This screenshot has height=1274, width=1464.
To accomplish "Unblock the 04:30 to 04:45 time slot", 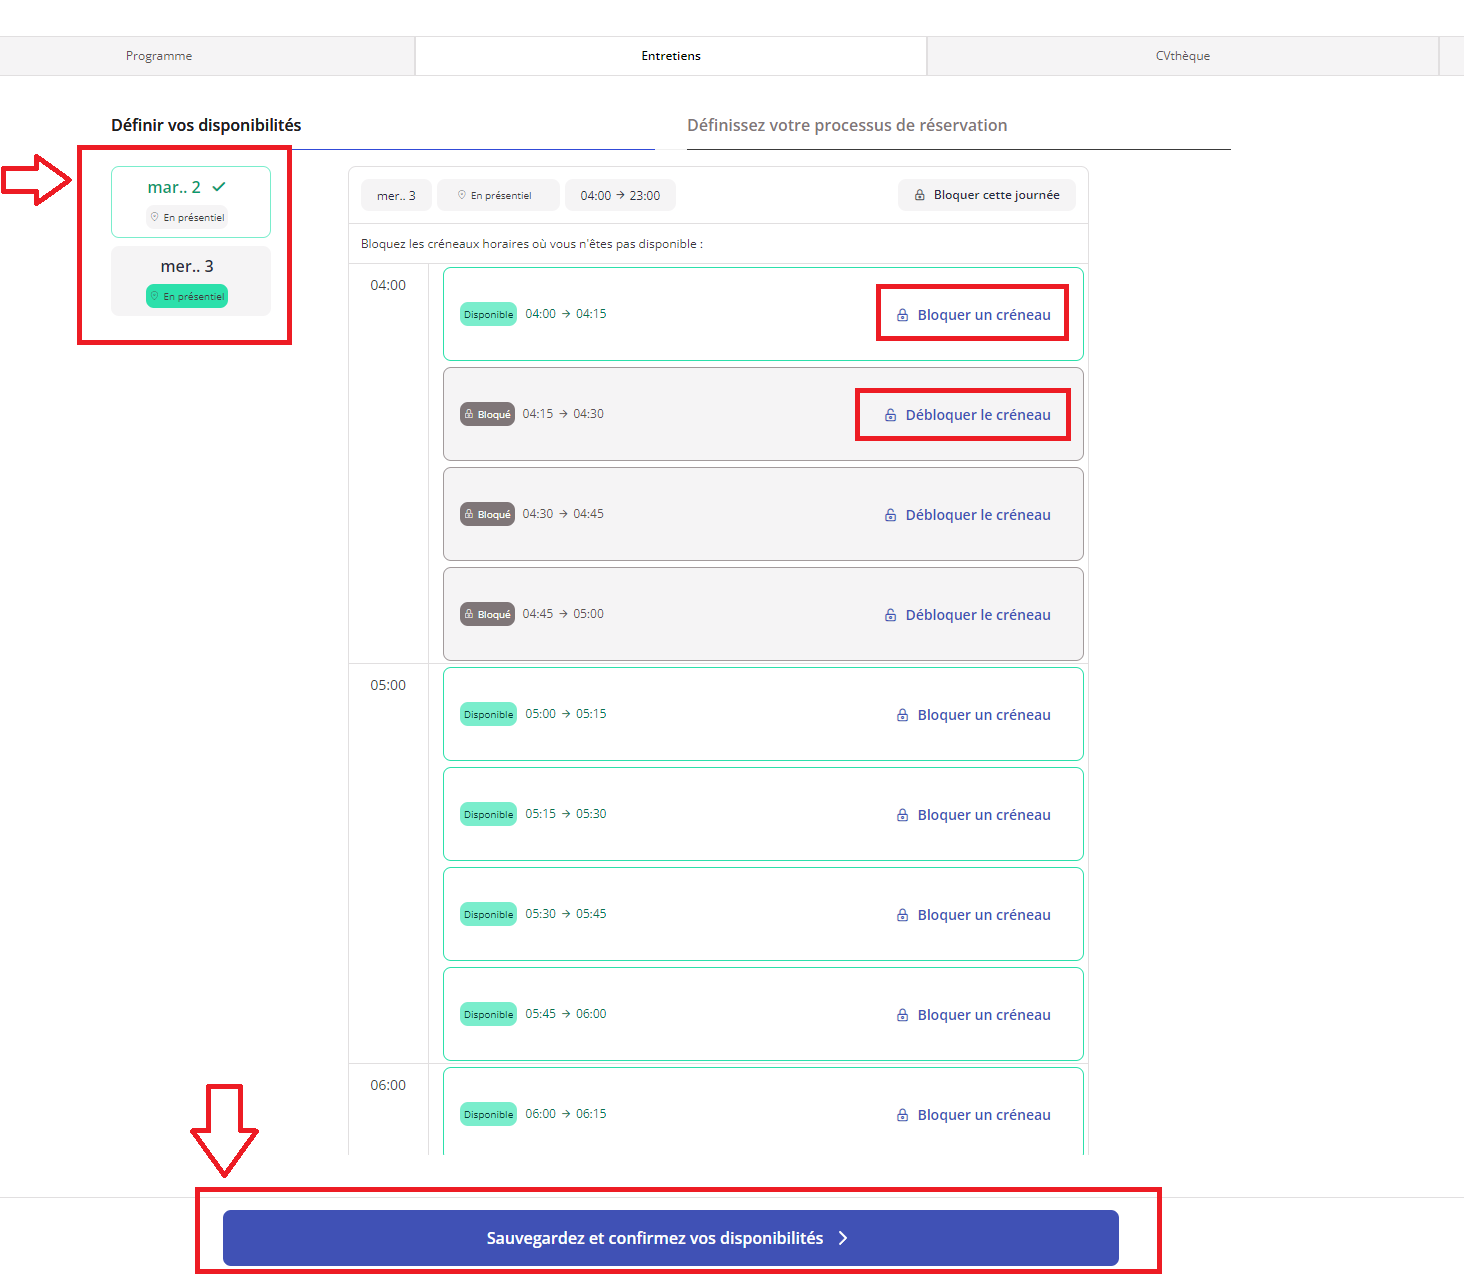I will coord(967,515).
